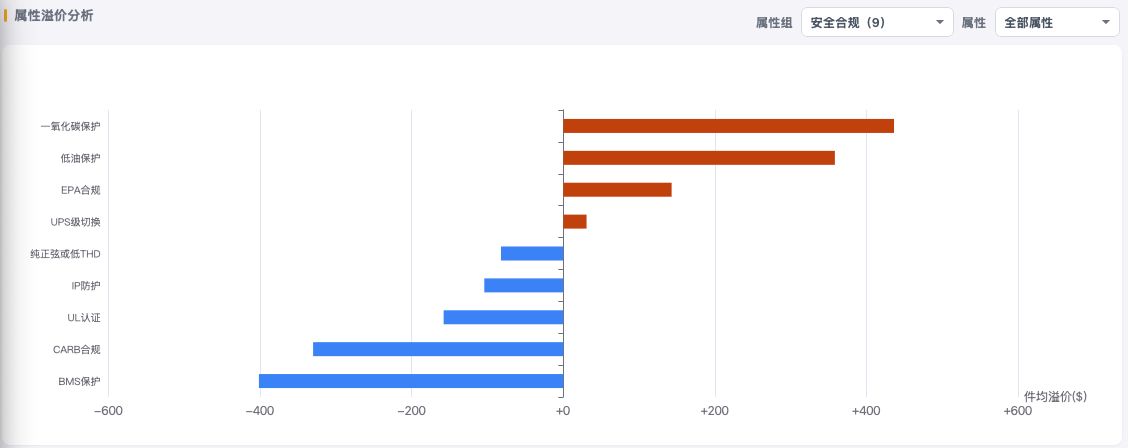Click the +400 axis tick label

[866, 411]
